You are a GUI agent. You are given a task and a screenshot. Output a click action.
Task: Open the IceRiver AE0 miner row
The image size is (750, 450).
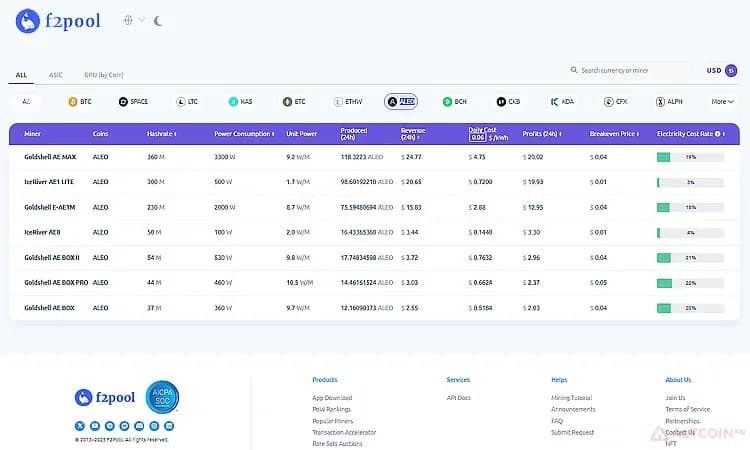(374, 232)
